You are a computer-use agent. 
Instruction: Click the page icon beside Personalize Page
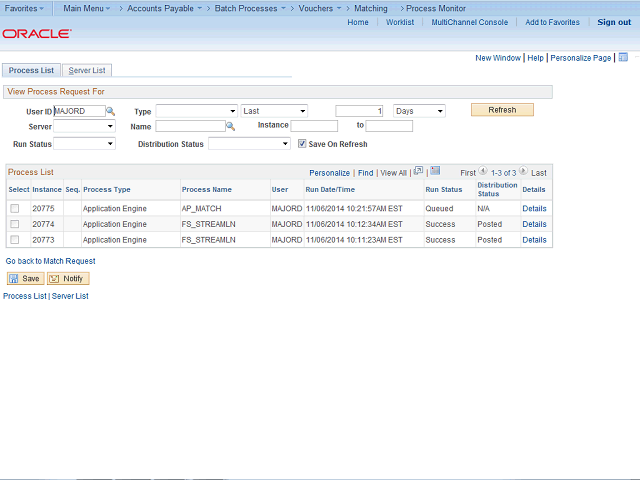tap(623, 58)
